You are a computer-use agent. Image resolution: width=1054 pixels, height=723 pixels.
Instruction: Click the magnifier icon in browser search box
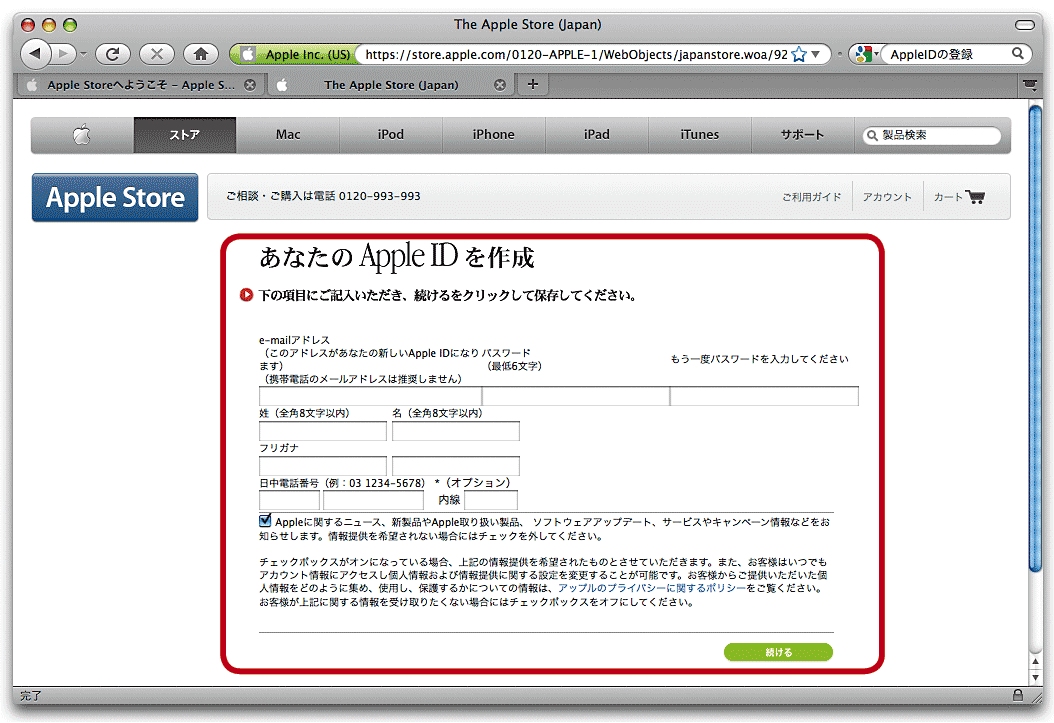1018,54
